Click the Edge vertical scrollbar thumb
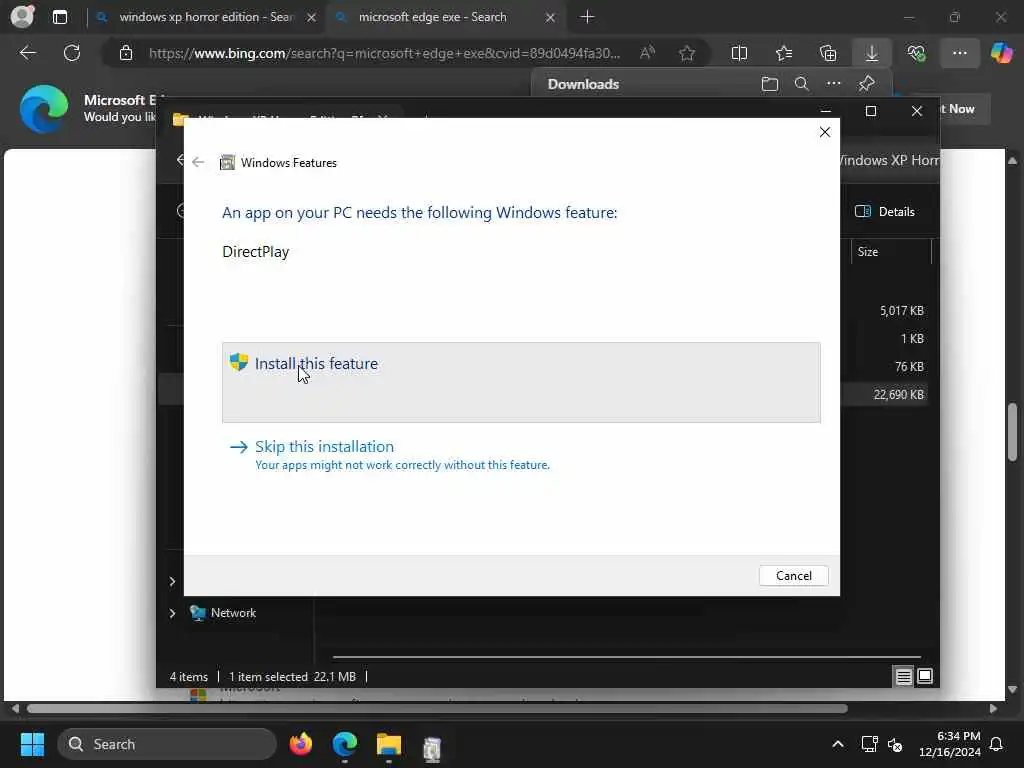The width and height of the screenshot is (1024, 768). (x=1012, y=432)
